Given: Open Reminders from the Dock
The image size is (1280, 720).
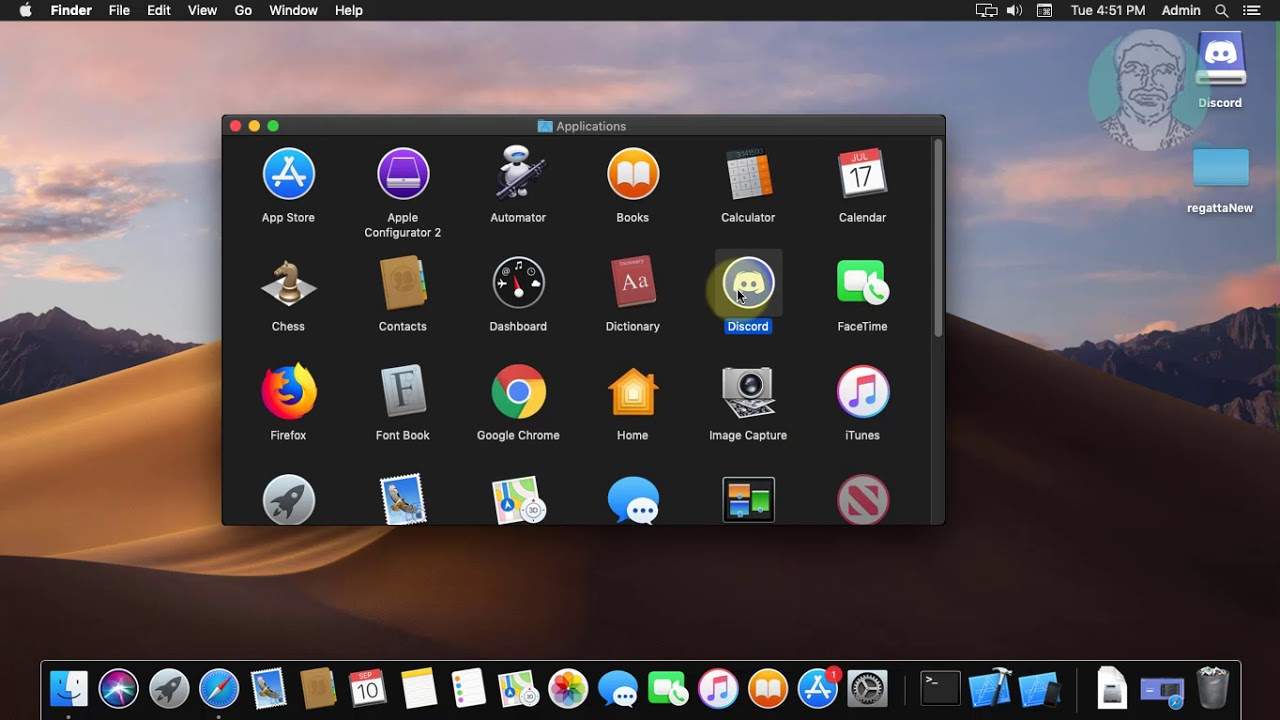Looking at the screenshot, I should [x=468, y=688].
